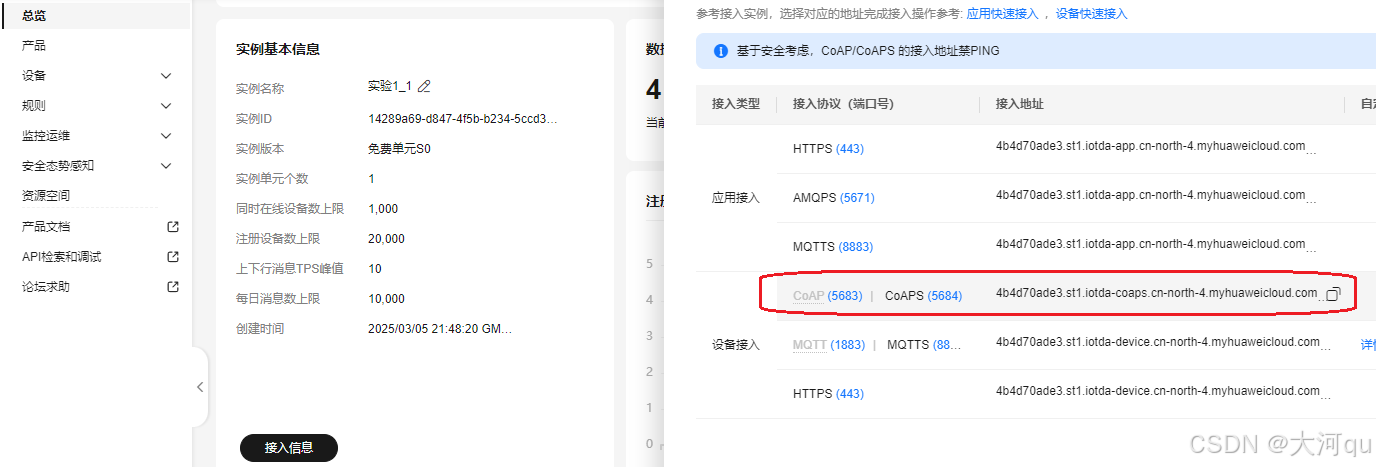Click the blue info icon in the PING notice
The width and height of the screenshot is (1376, 467).
pyautogui.click(x=720, y=51)
